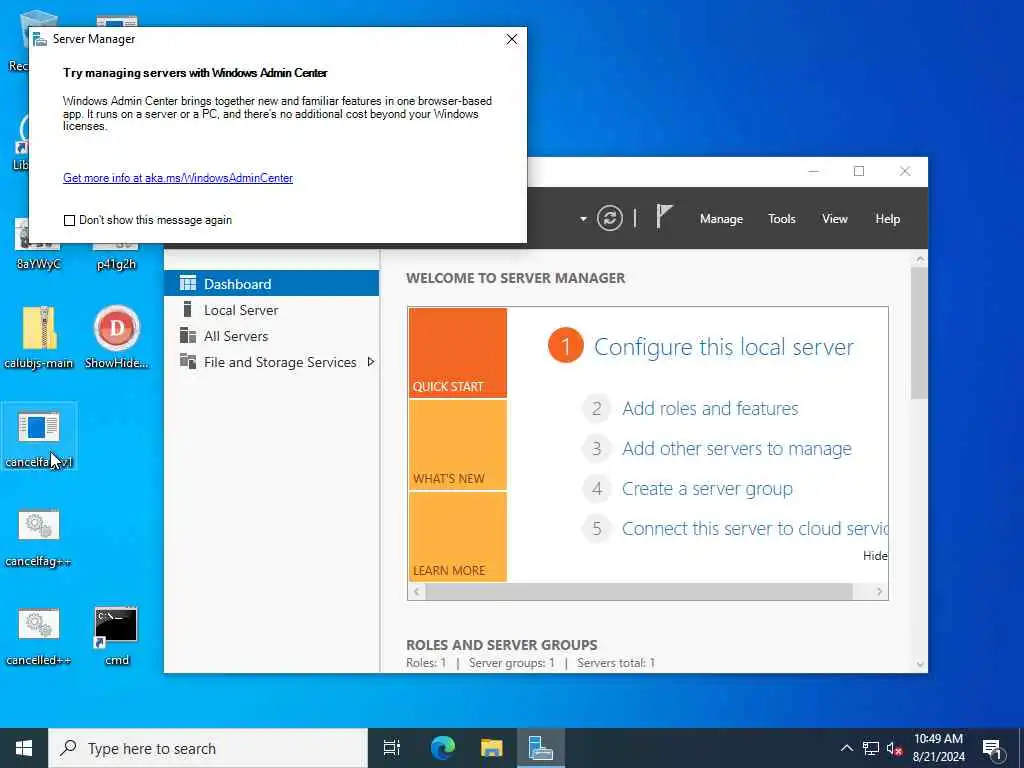This screenshot has width=1024, height=768.
Task: Click the scroll down arrow in Server Manager
Action: (x=920, y=665)
